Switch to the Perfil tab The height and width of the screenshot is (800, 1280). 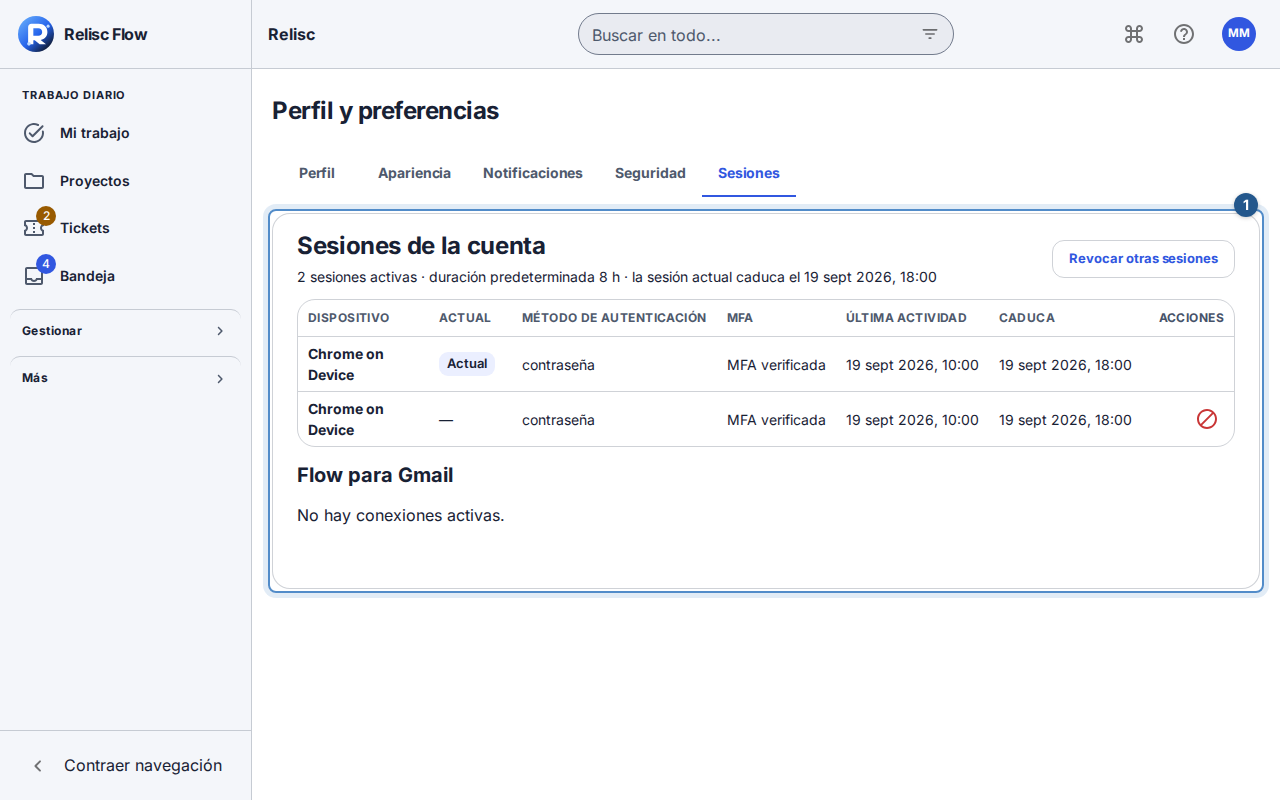coord(317,173)
